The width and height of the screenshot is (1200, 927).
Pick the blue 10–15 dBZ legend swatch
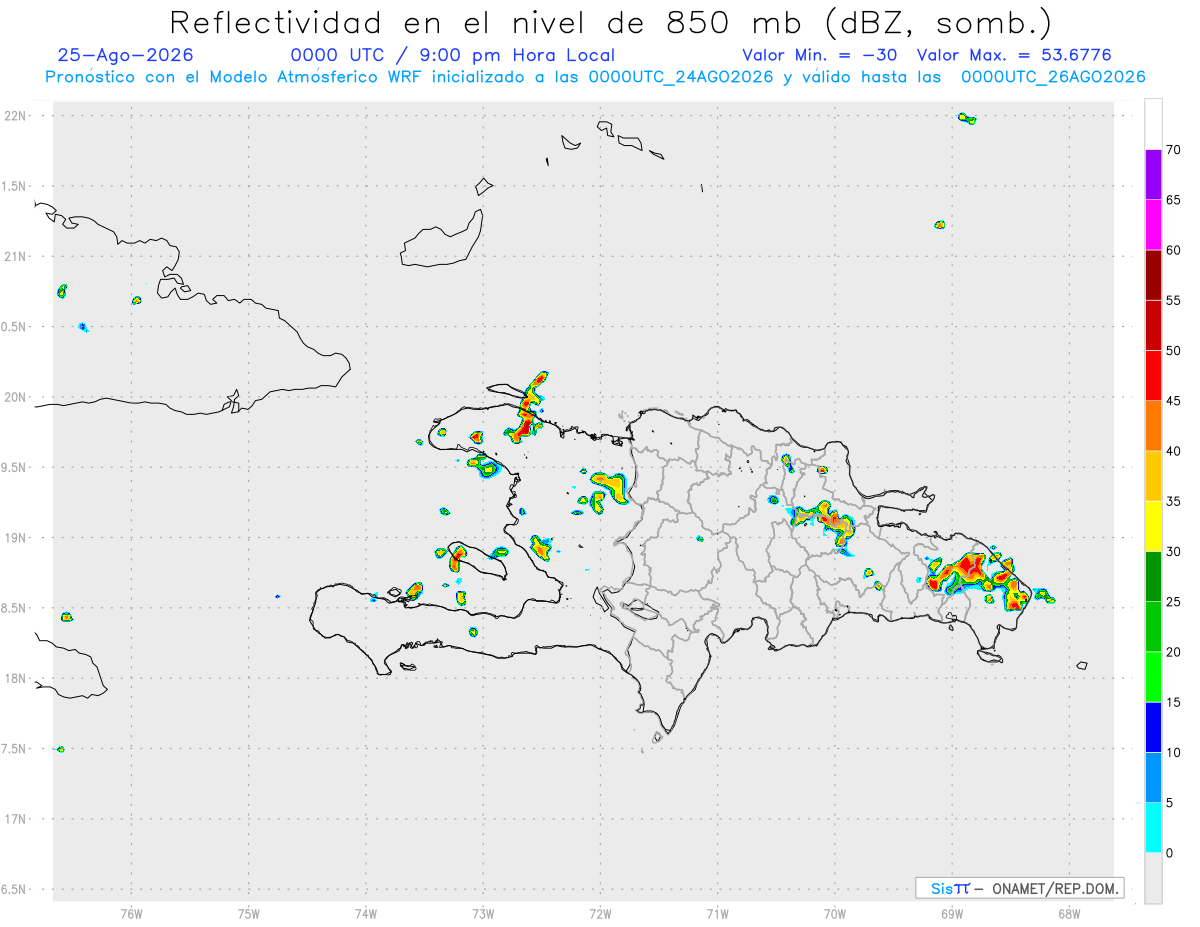tap(1153, 727)
